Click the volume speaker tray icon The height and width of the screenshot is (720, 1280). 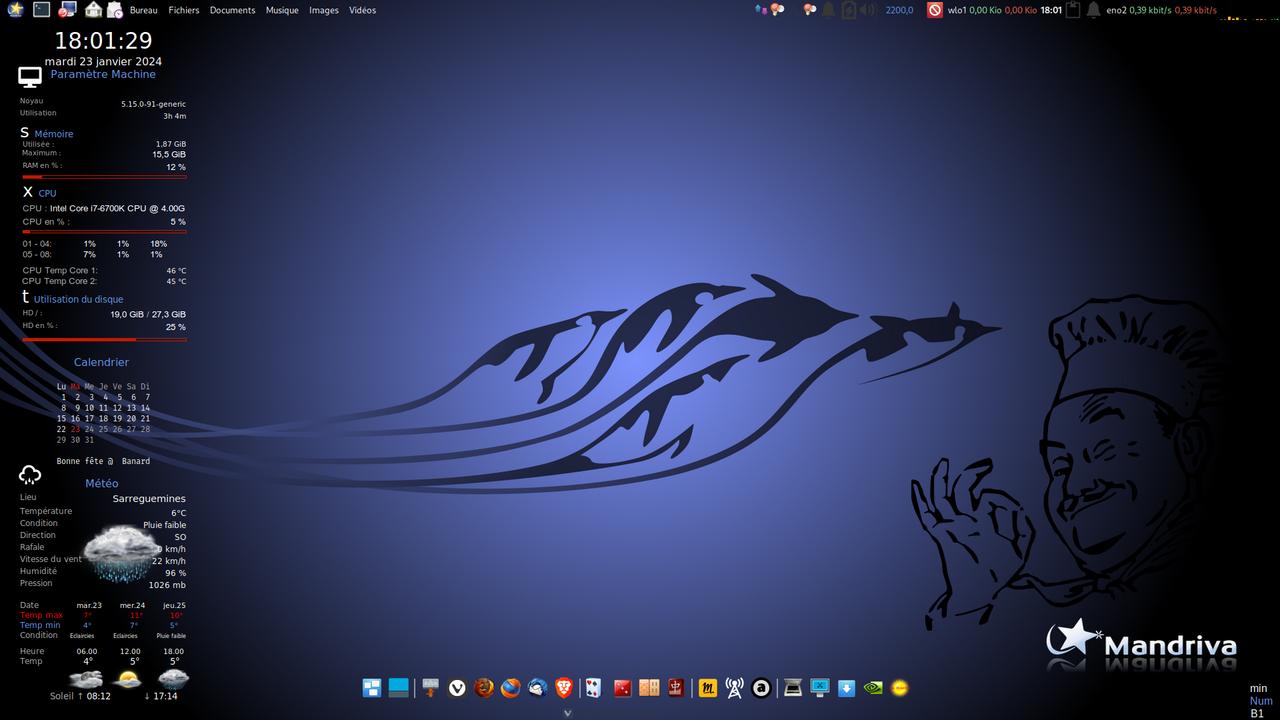(x=867, y=10)
